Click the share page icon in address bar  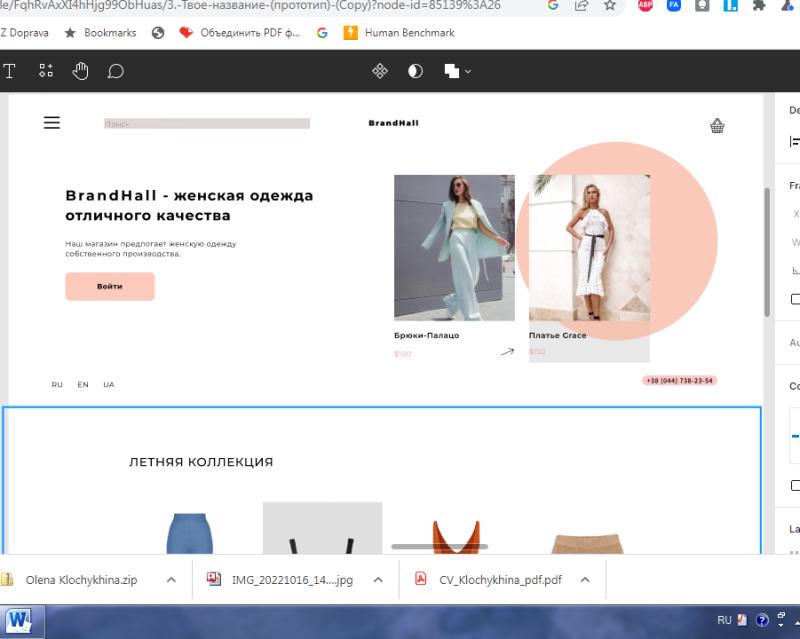point(581,6)
